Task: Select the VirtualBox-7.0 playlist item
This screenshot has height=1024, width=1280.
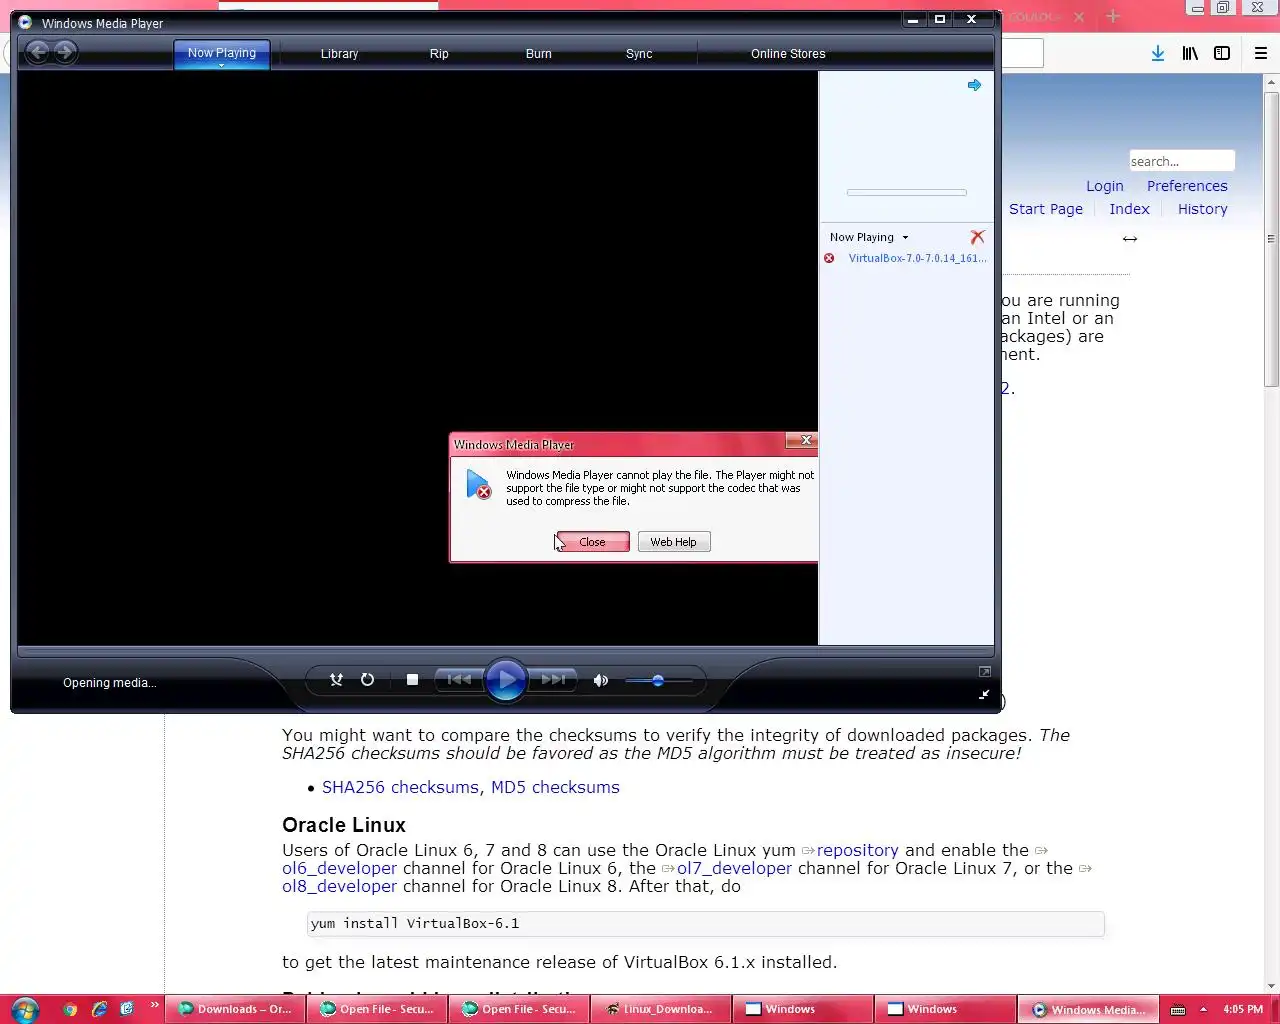Action: coord(917,258)
